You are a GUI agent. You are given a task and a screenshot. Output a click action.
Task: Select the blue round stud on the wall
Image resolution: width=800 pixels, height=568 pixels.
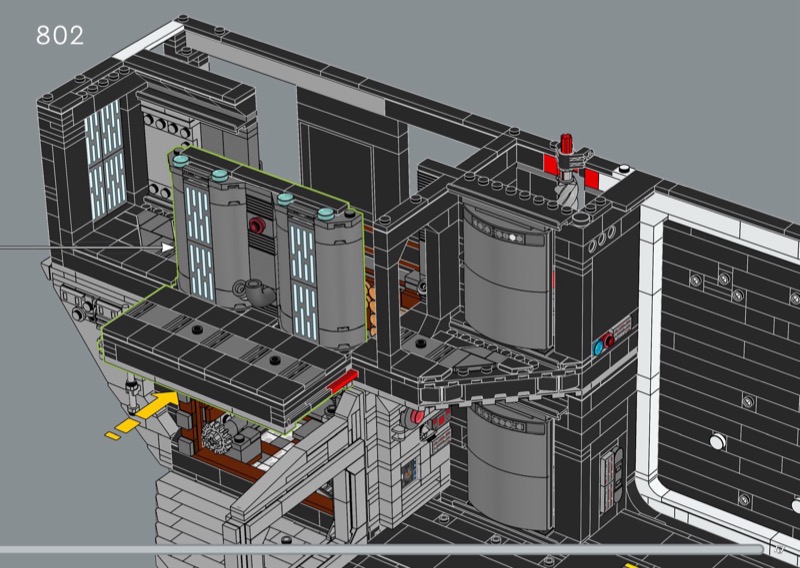click(x=599, y=347)
